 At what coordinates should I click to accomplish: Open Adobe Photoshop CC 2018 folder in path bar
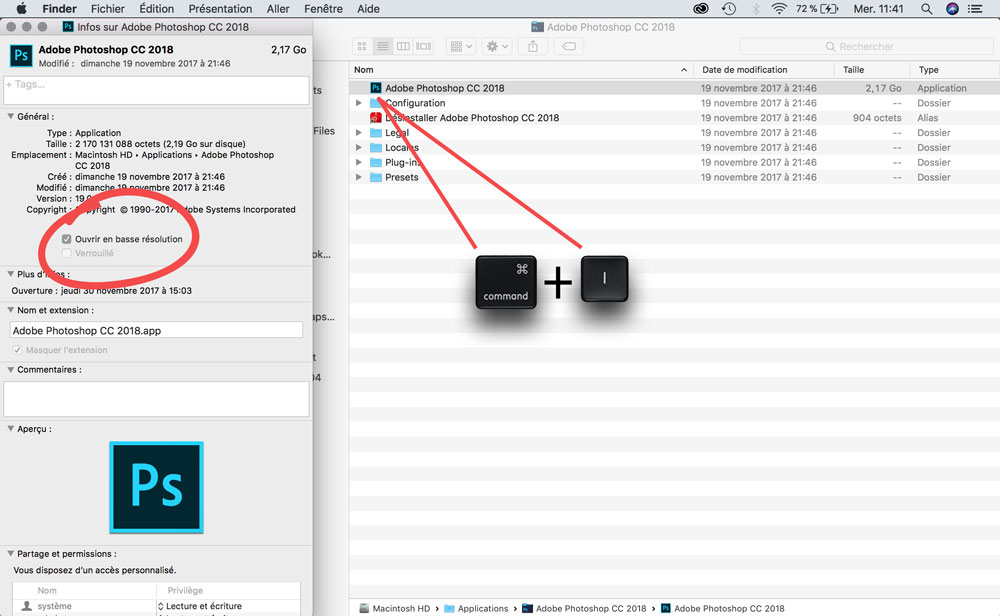[x=584, y=608]
